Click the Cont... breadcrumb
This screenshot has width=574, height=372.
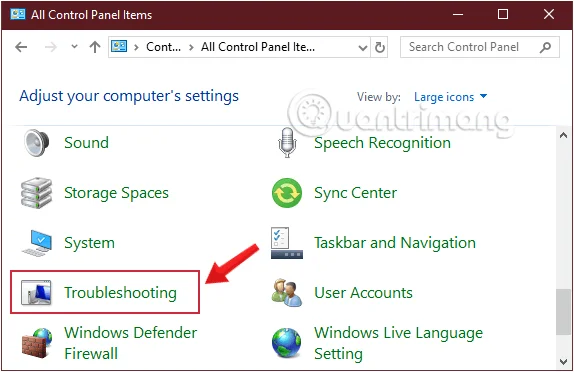point(163,47)
